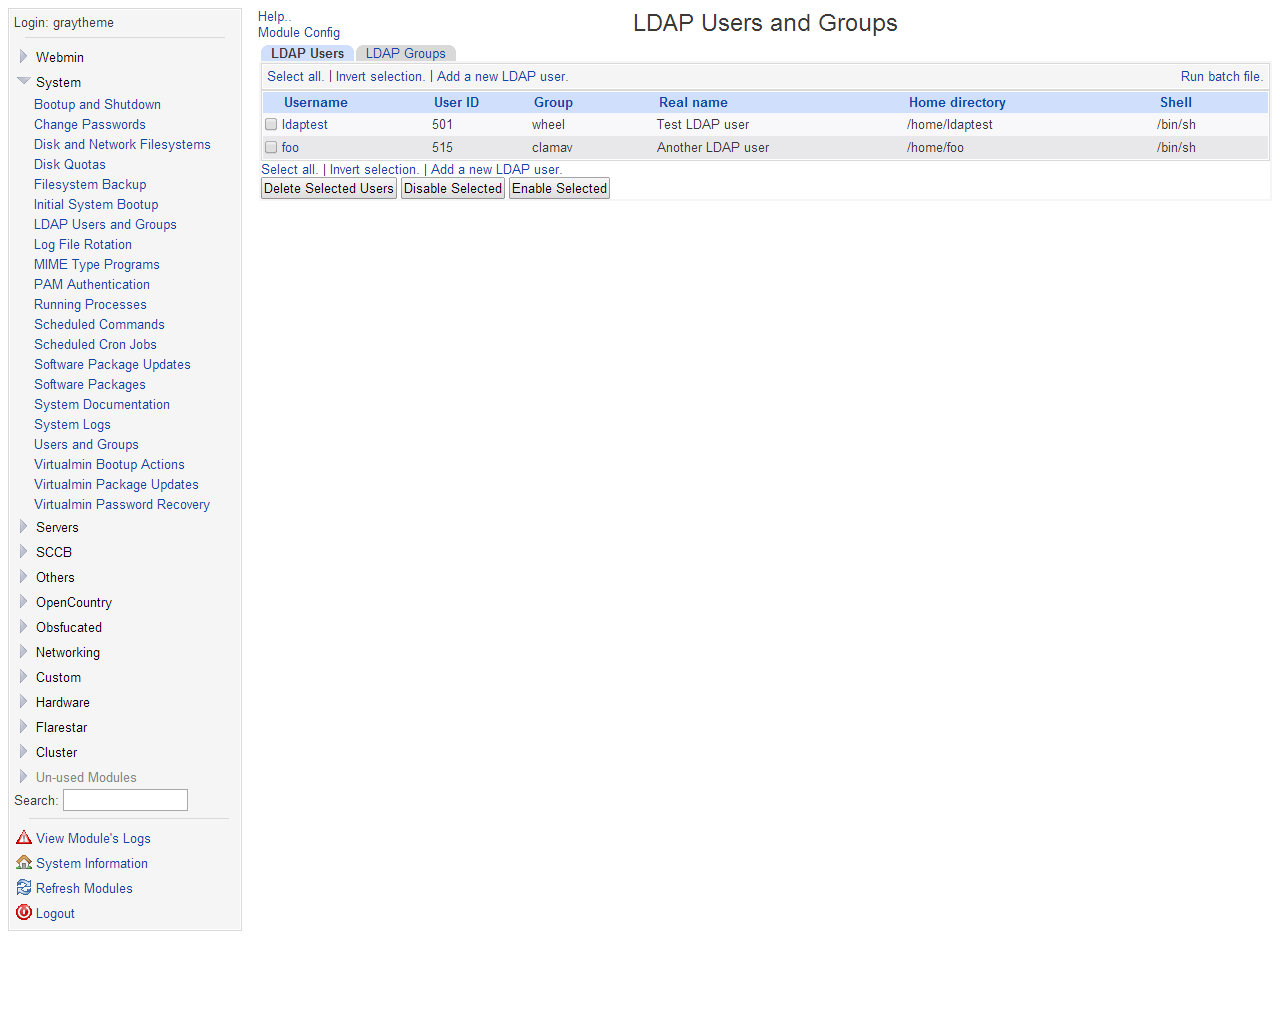1280x1024 pixels.
Task: Switch to the LDAP Groups tab
Action: pos(405,54)
